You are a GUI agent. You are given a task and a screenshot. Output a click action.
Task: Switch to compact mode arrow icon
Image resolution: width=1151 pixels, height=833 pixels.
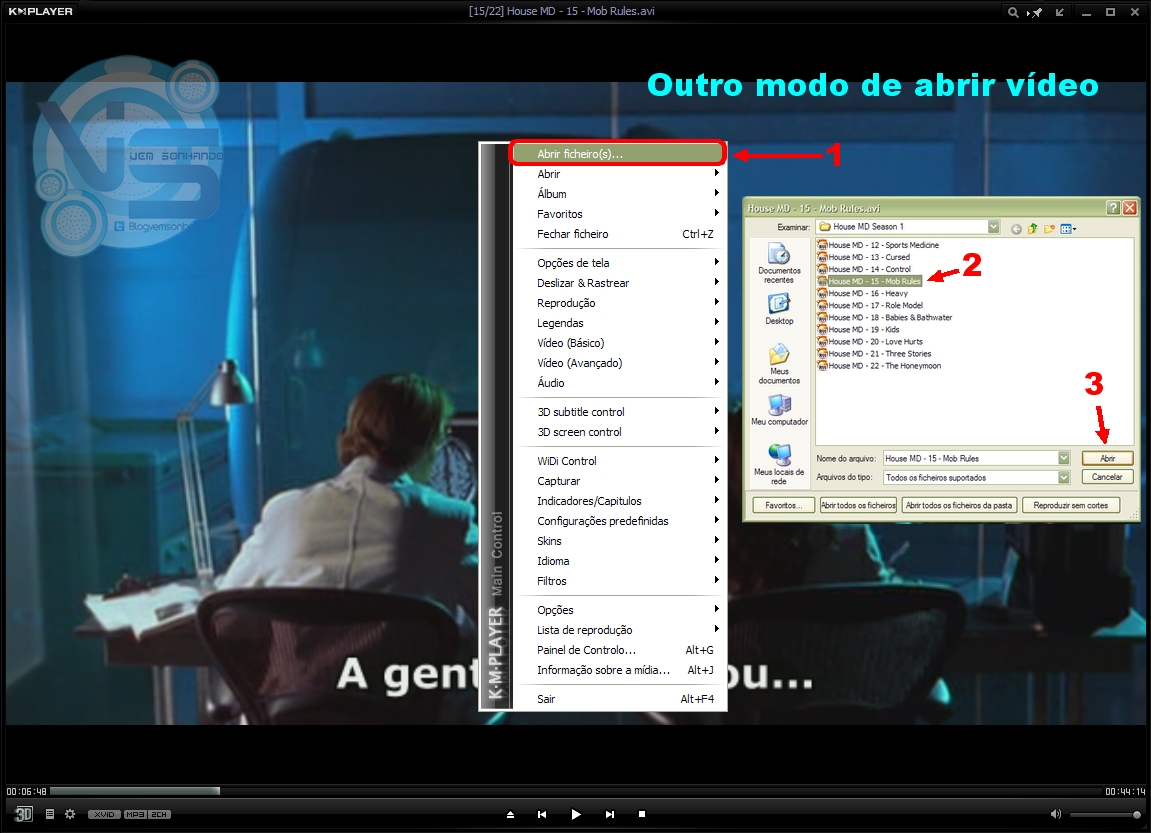[1059, 12]
